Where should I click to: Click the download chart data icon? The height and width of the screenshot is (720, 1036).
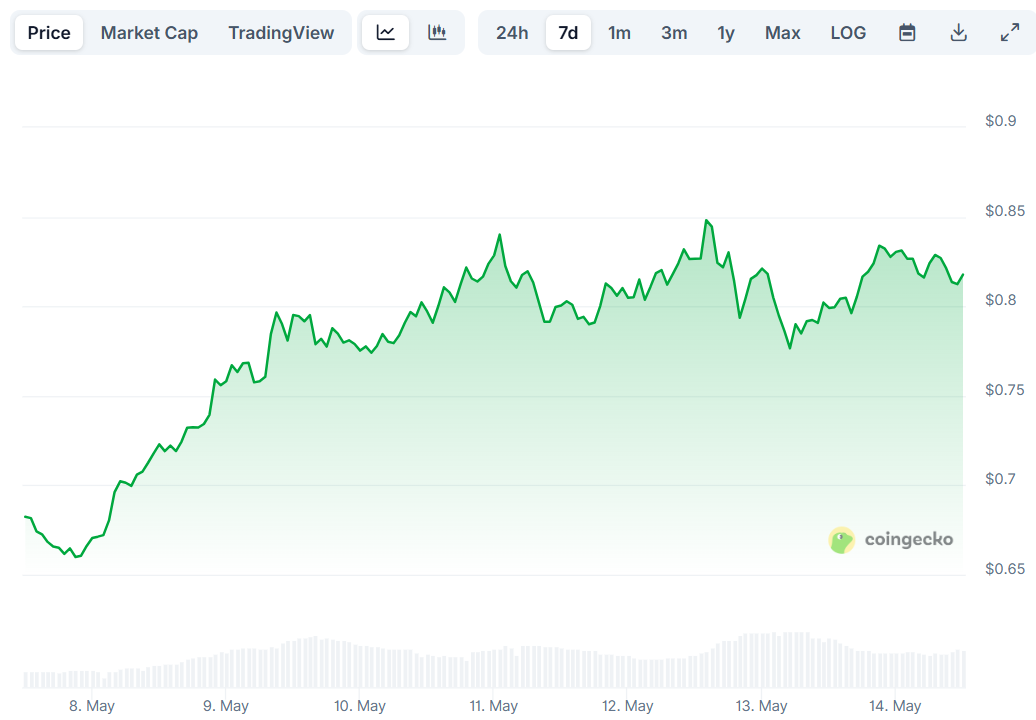coord(958,32)
